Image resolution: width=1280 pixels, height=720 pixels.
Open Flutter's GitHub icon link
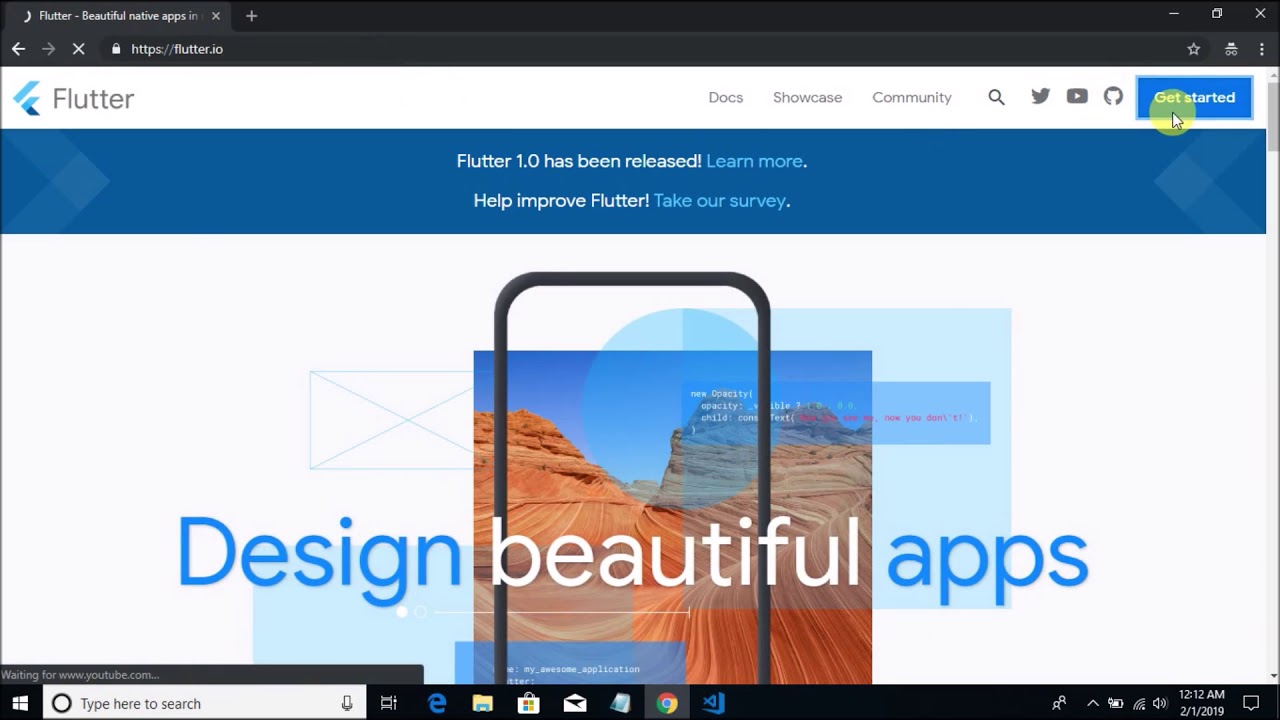coord(1113,96)
